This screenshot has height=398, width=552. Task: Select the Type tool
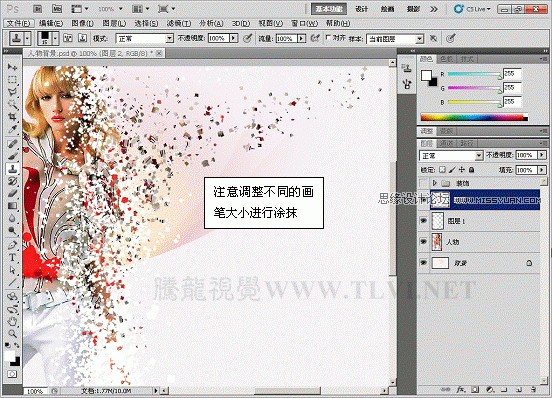click(12, 258)
